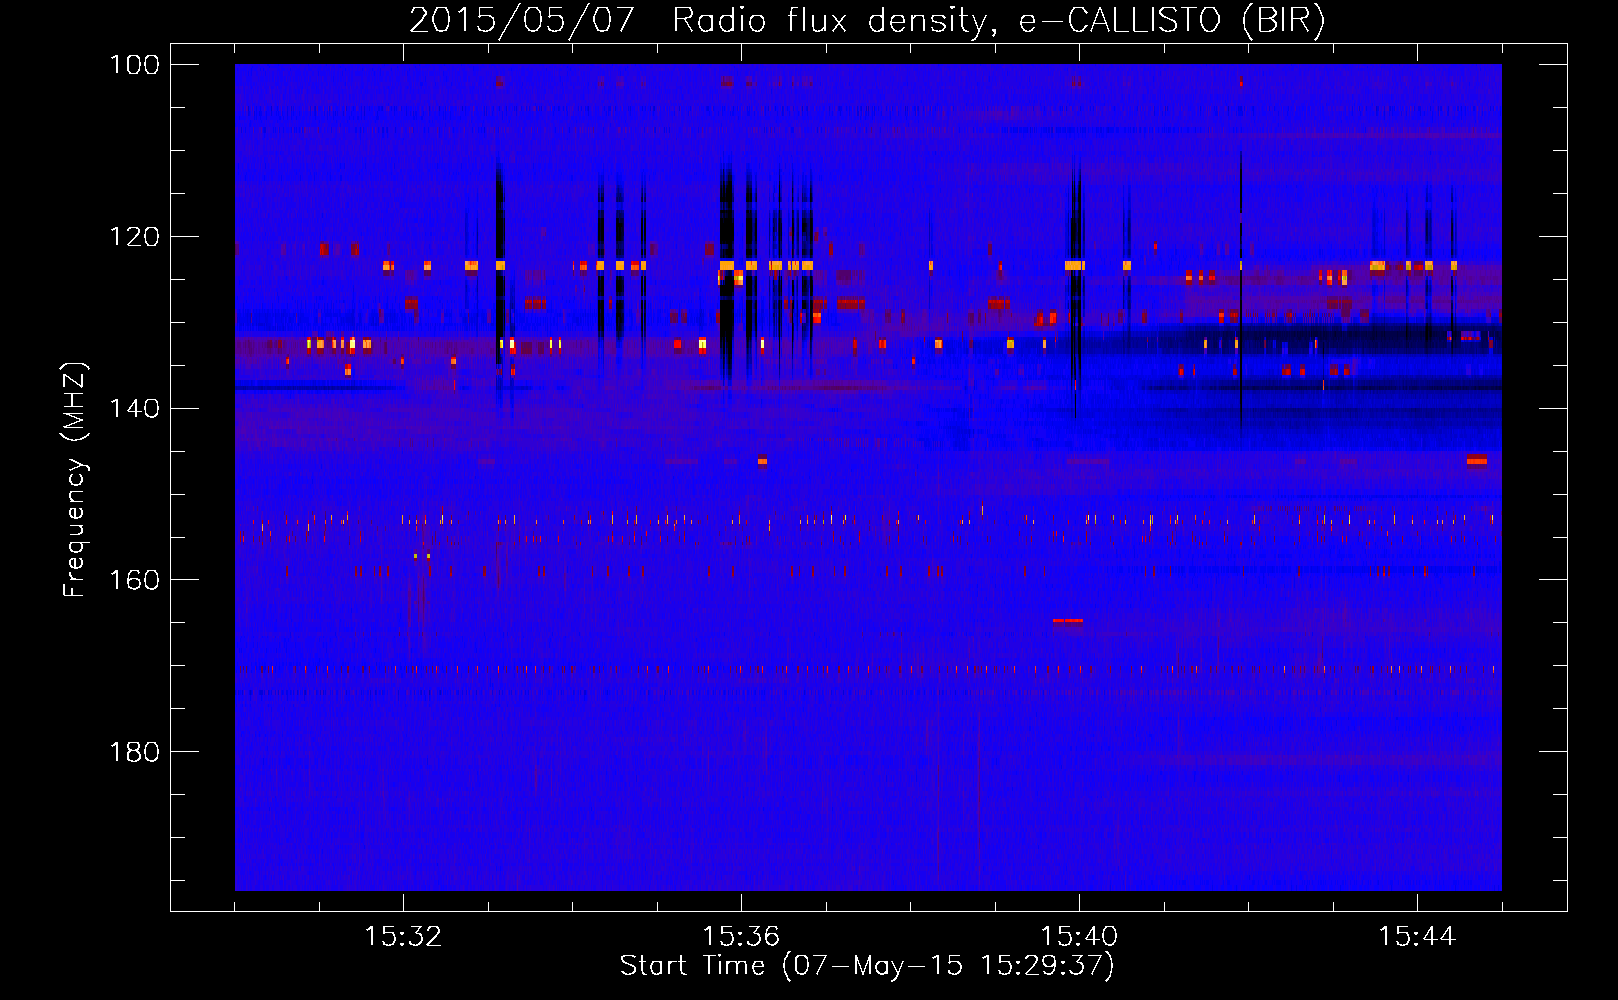Screen dimensions: 1618x1000
Task: Click the "Start Time (07-May-15 15:29:37)" label
Action: click(867, 966)
